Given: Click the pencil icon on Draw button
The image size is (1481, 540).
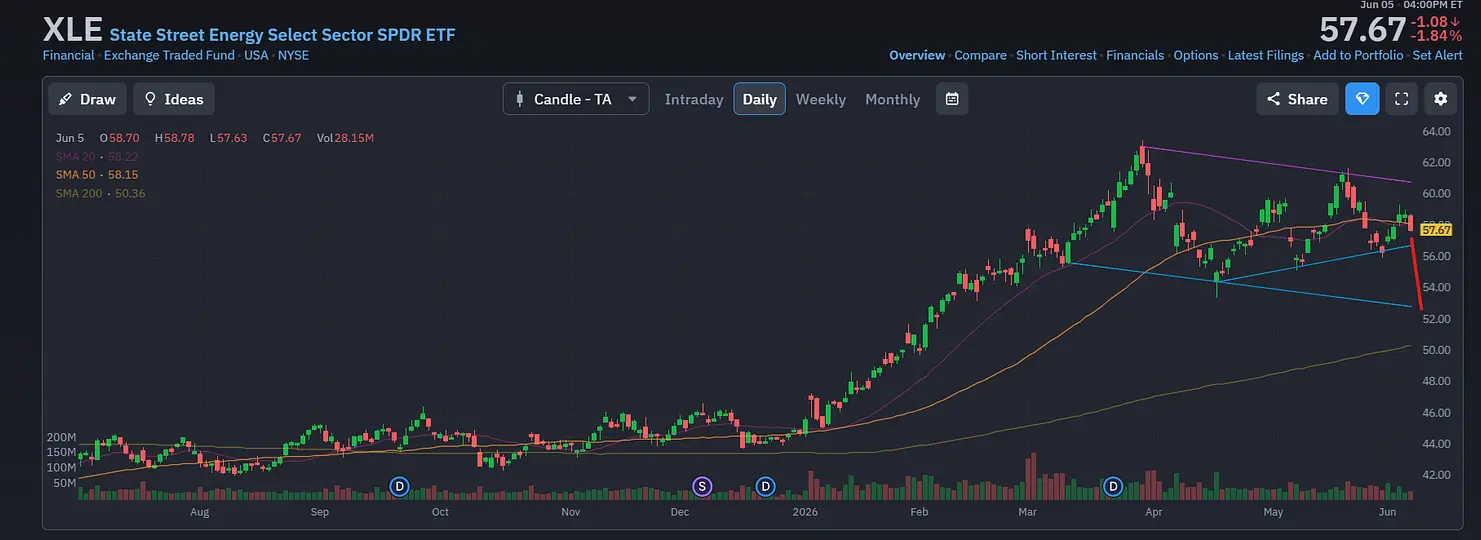Looking at the screenshot, I should click(x=66, y=99).
